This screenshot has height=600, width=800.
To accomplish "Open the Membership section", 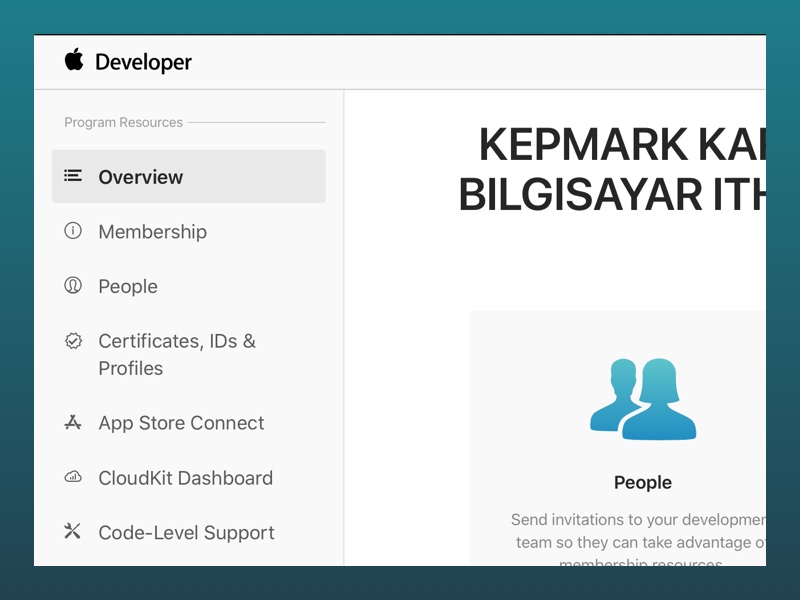I will 152,231.
